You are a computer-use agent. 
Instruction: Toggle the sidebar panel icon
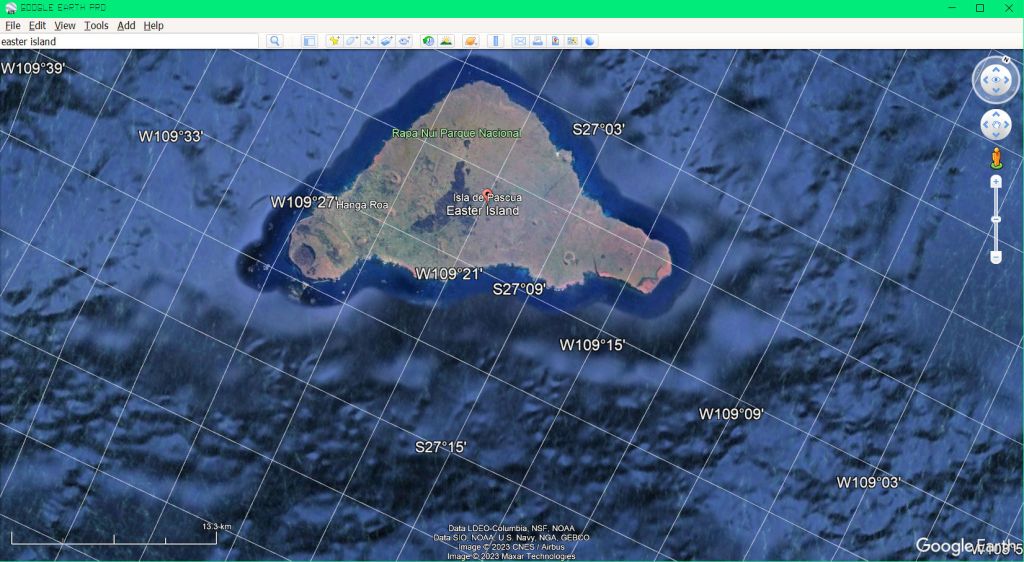click(x=309, y=41)
